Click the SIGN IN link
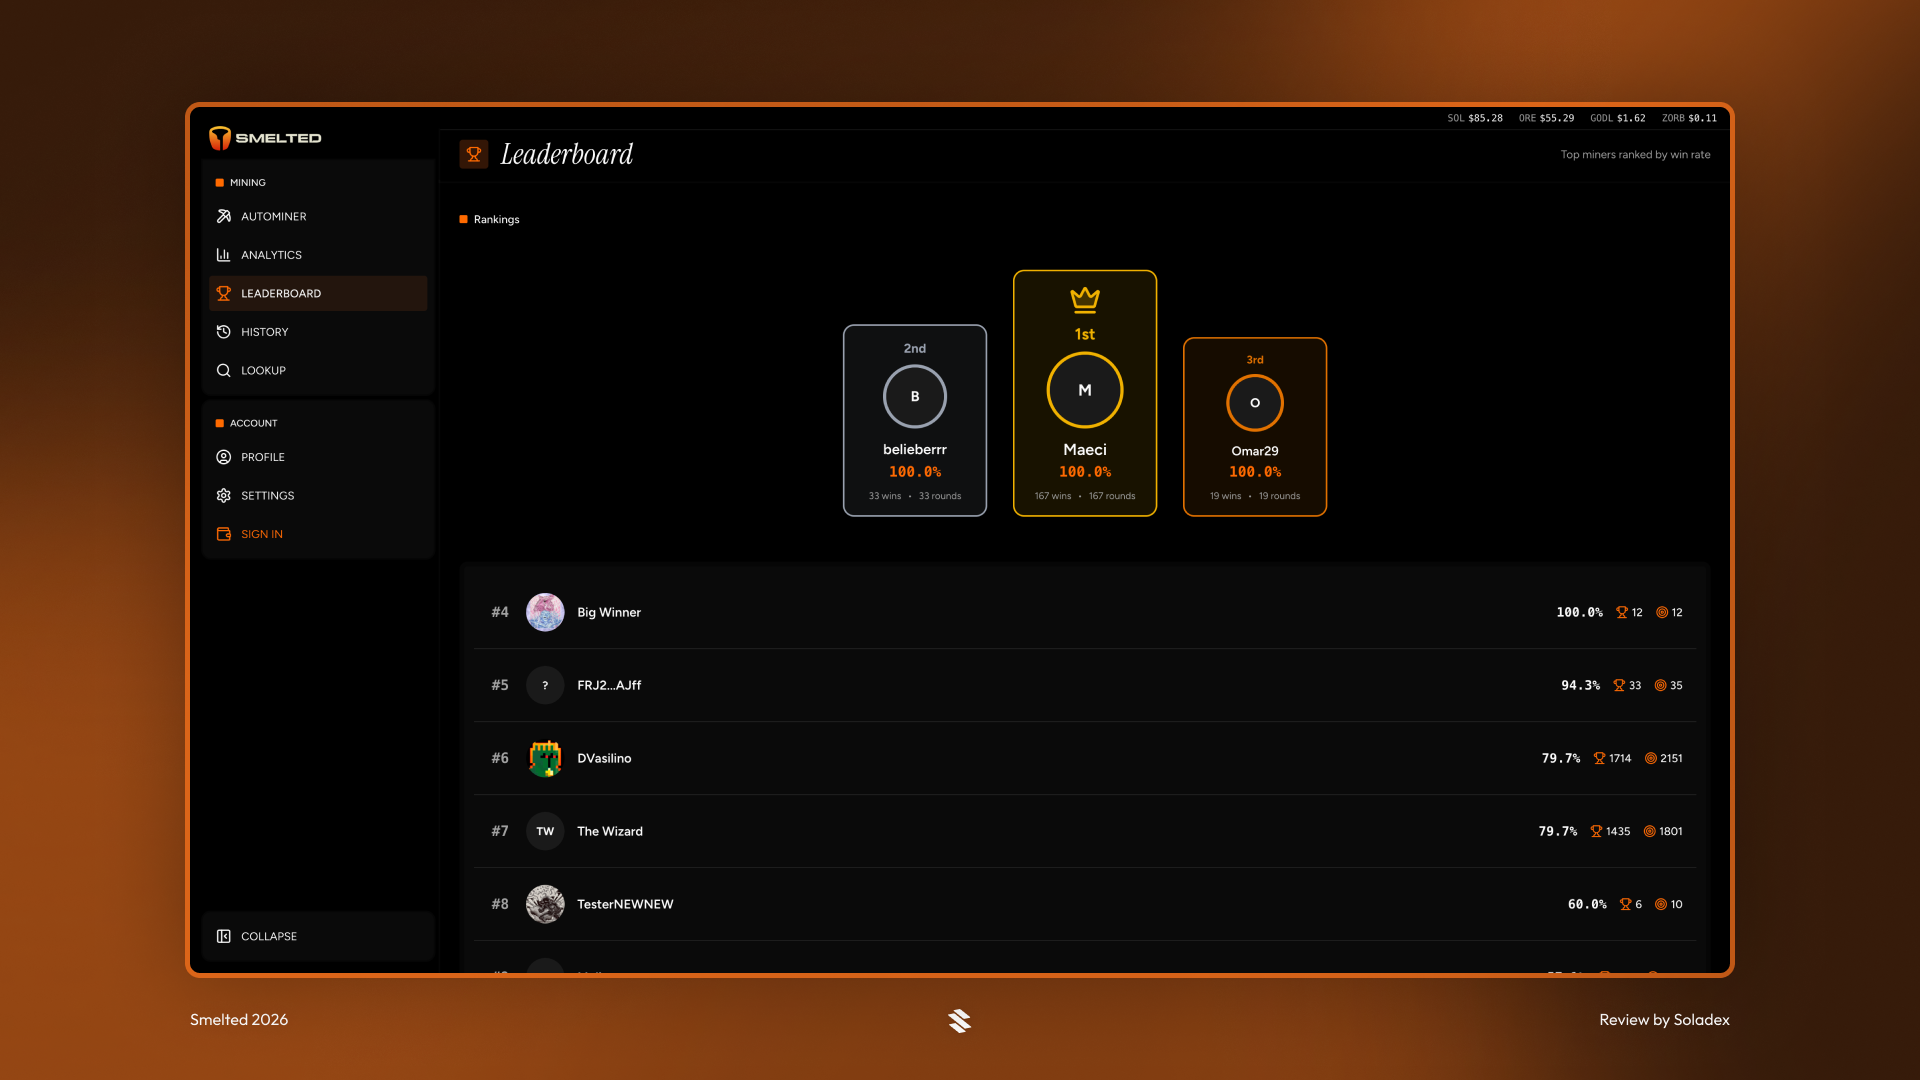 tap(262, 534)
